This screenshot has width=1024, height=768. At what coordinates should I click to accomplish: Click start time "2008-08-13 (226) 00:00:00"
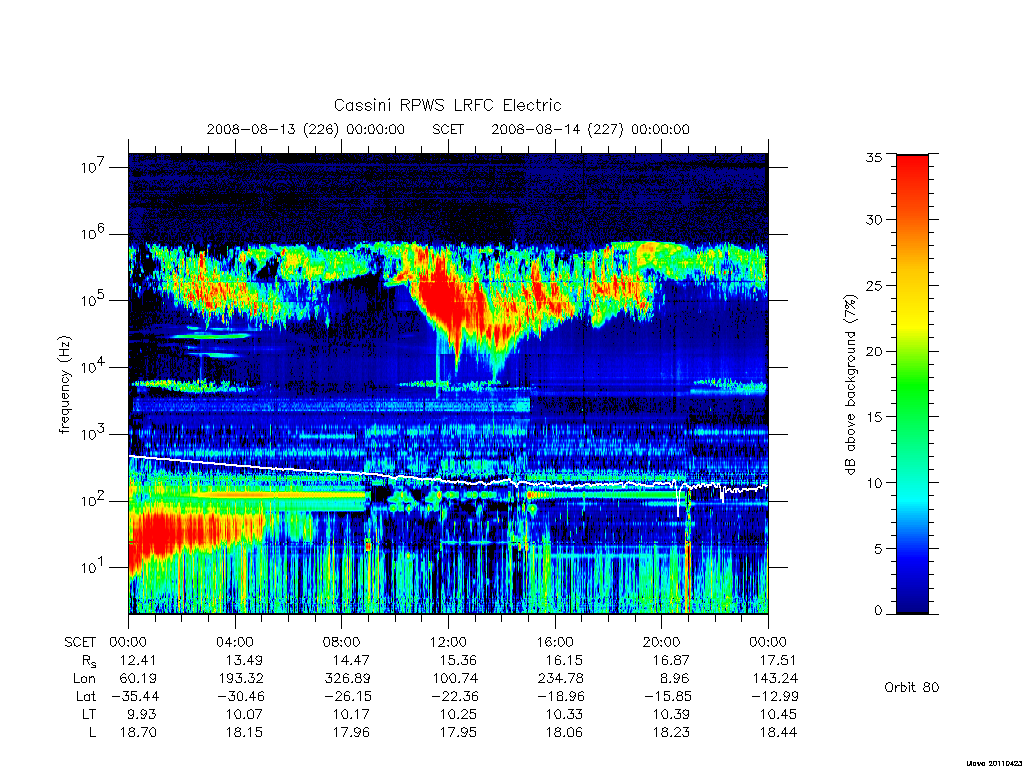tap(306, 129)
